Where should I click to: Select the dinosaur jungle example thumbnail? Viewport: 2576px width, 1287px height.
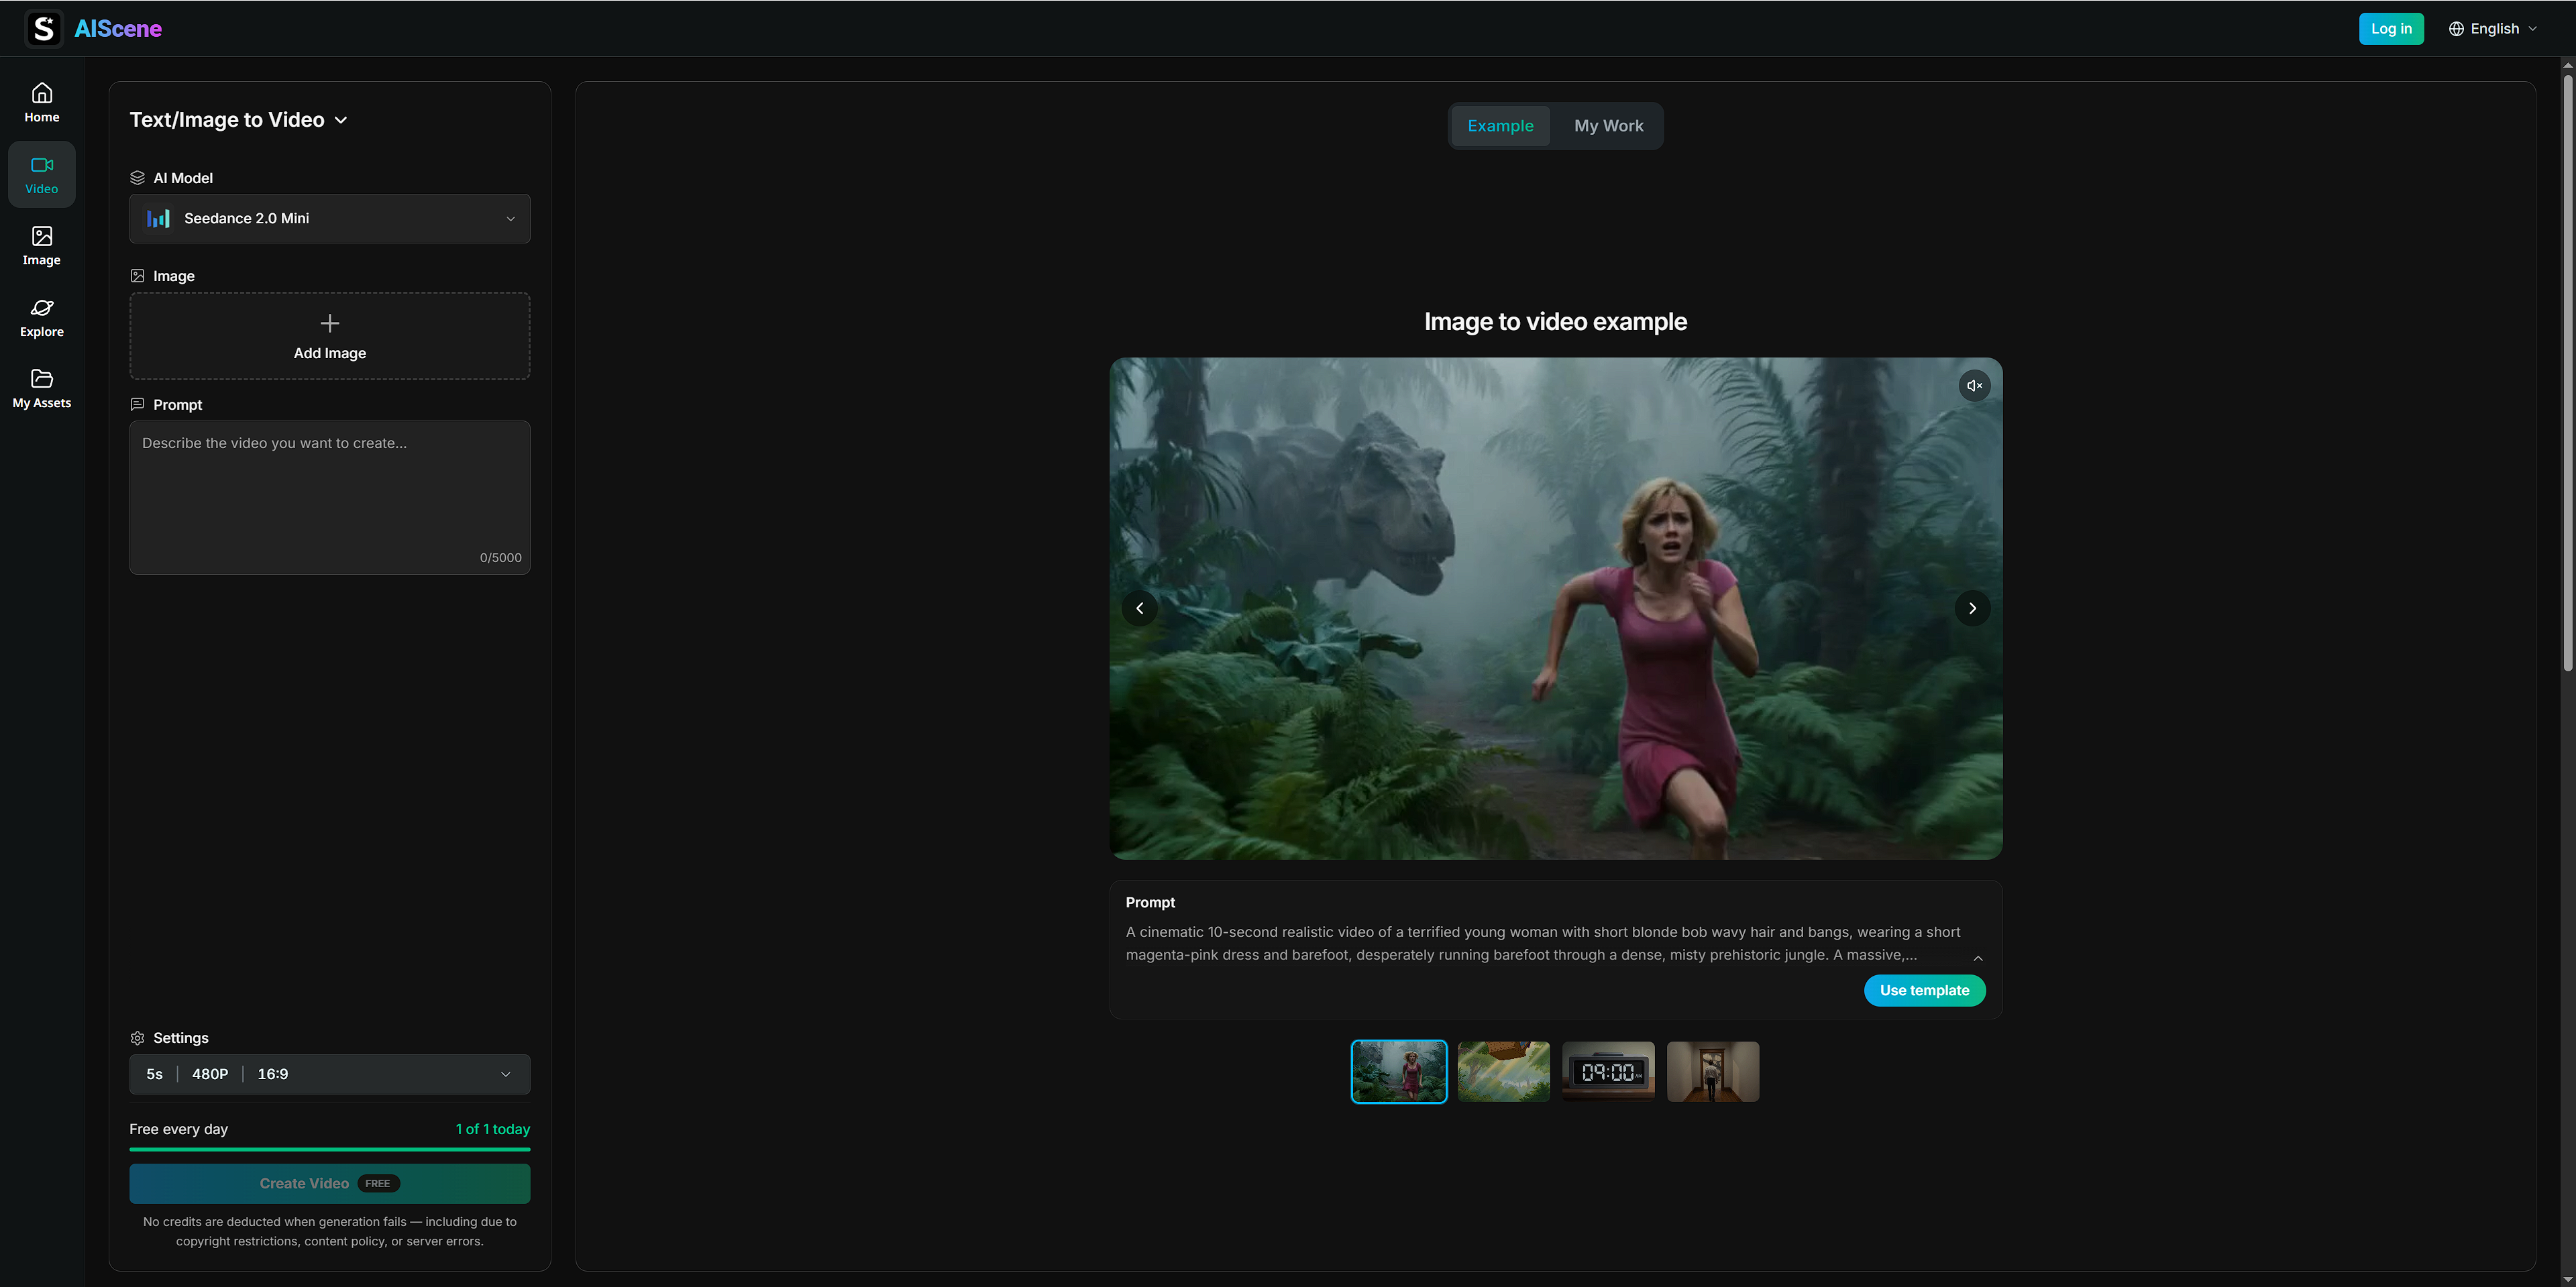click(1399, 1072)
